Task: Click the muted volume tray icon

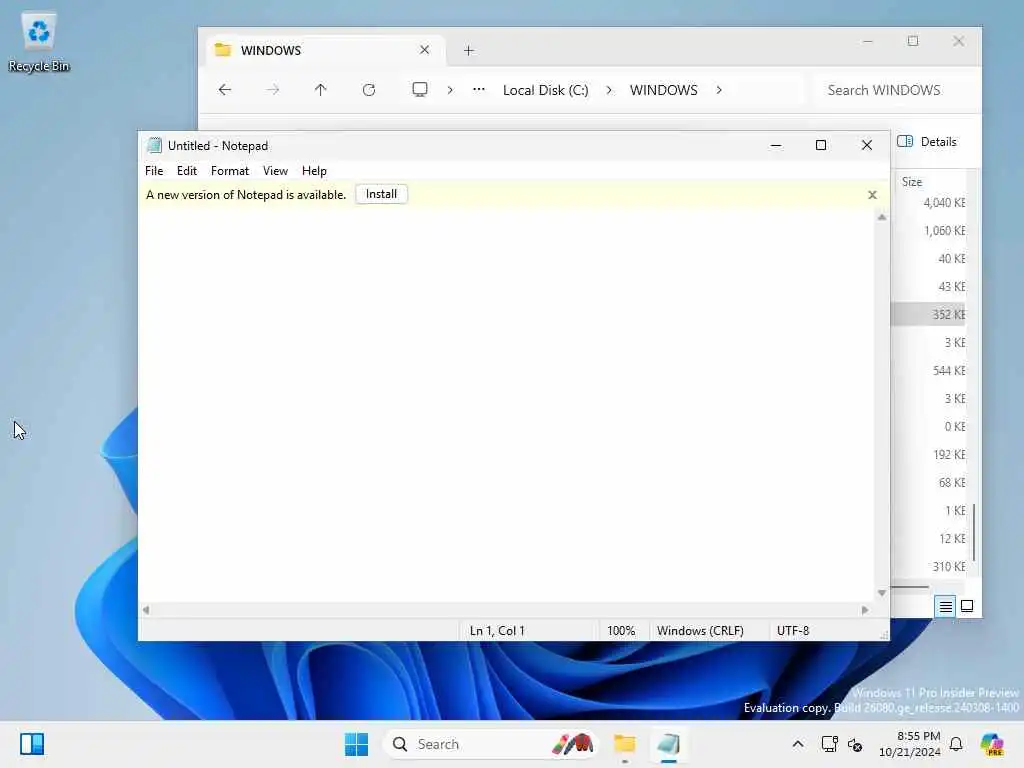Action: [855, 744]
